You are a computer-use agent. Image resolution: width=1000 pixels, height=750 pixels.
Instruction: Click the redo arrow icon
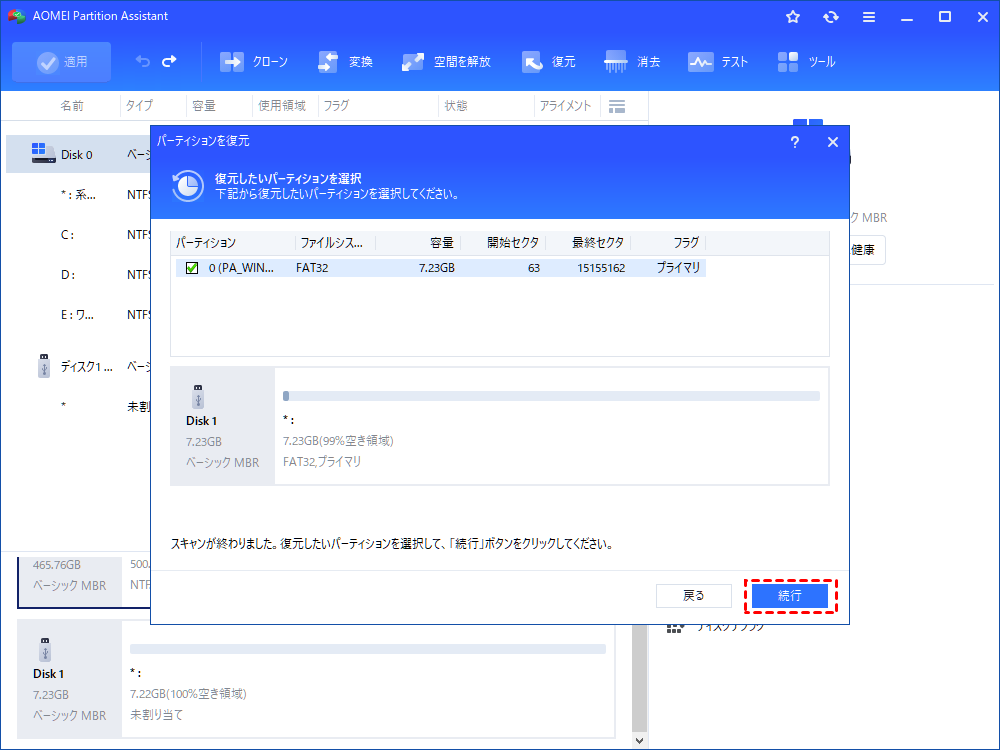(169, 61)
